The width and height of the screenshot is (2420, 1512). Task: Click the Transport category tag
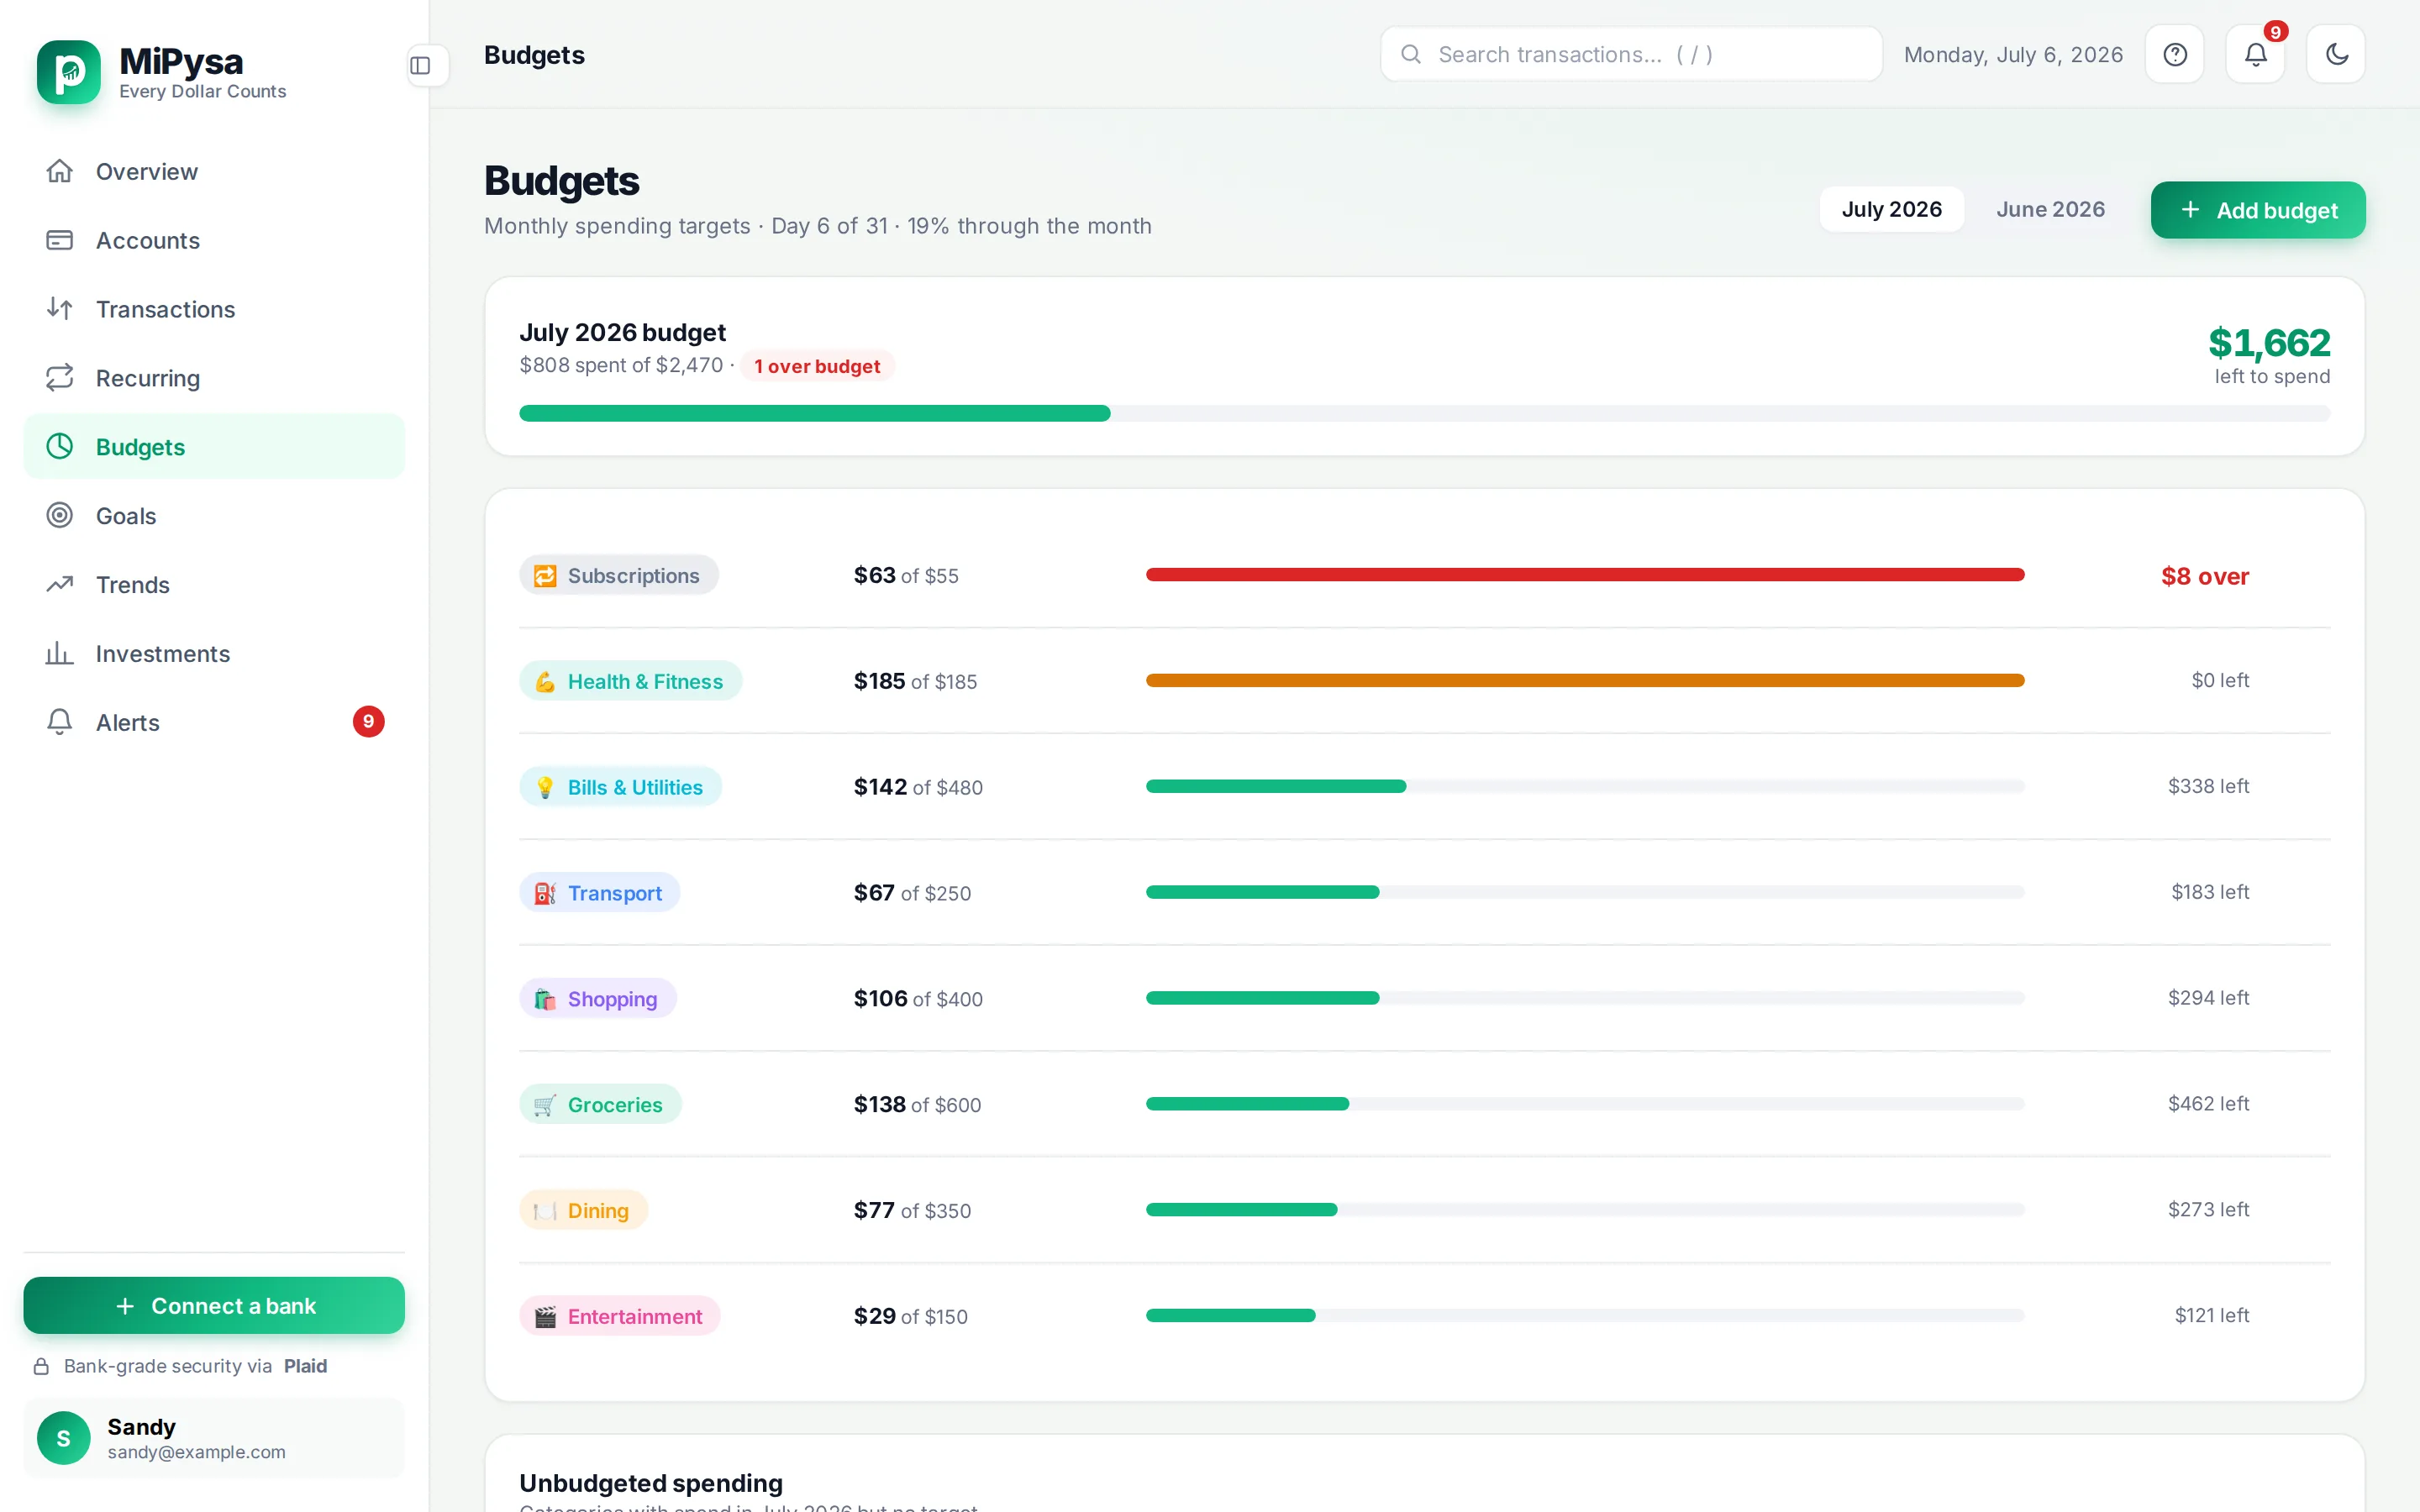pos(599,893)
